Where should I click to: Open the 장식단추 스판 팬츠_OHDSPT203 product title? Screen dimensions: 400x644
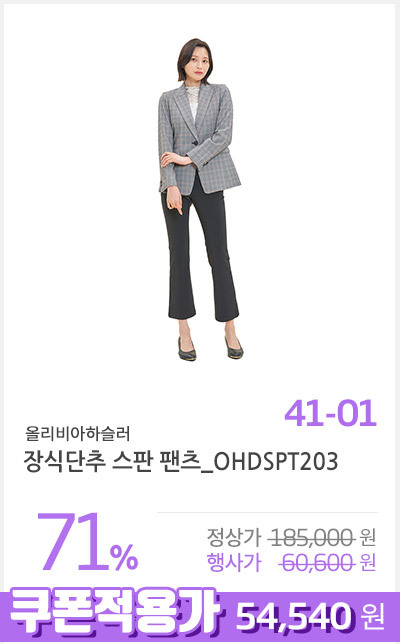pyautogui.click(x=181, y=462)
